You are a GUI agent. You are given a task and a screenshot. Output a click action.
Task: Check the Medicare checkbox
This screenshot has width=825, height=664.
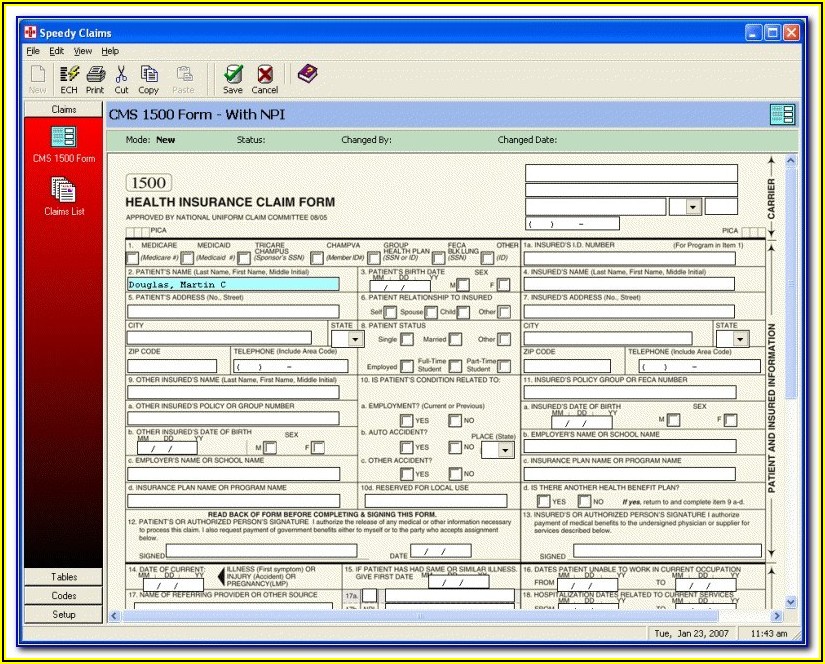(x=132, y=258)
